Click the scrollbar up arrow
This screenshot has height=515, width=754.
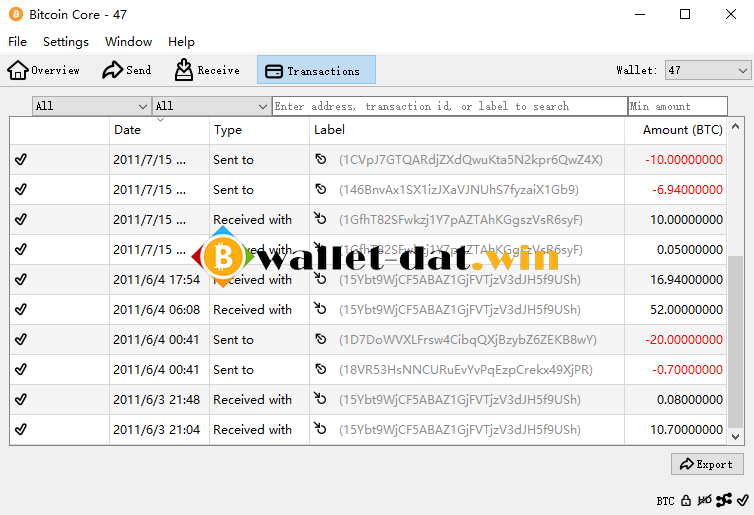click(x=735, y=126)
